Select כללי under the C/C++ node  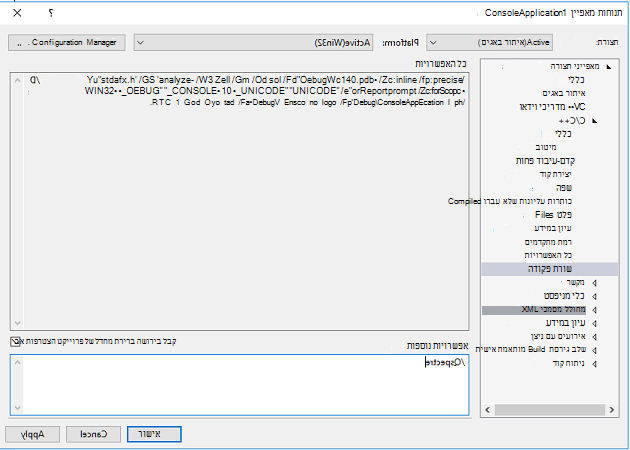coord(563,133)
